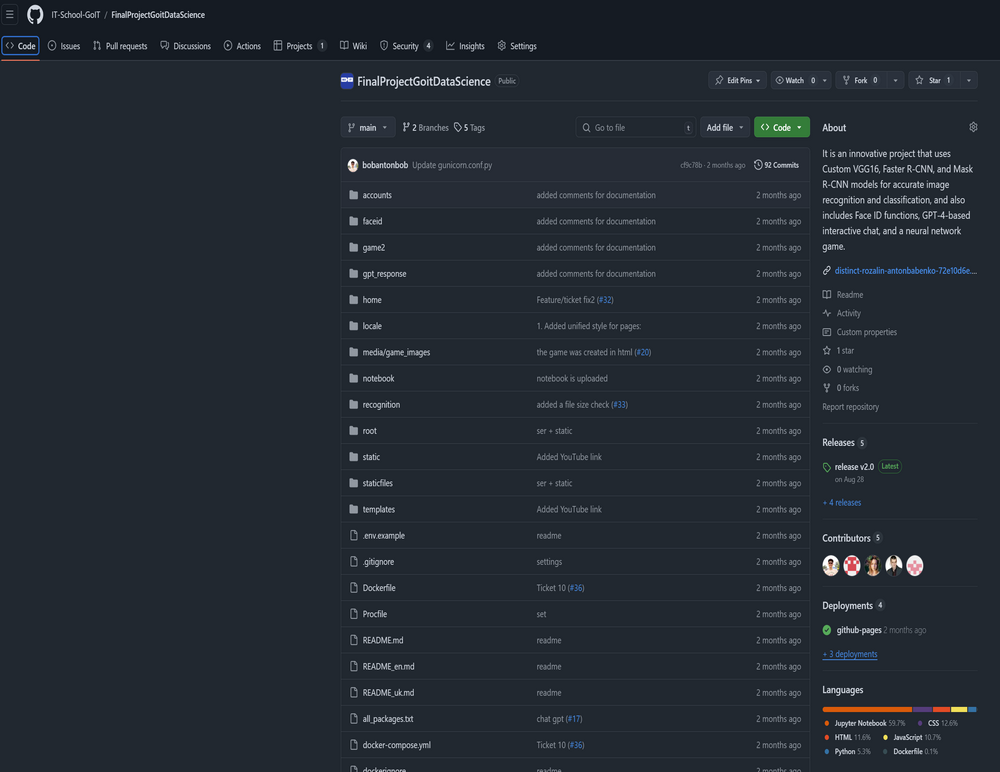Click the GitHub logo icon
Viewport: 1000px width, 772px height.
click(35, 15)
